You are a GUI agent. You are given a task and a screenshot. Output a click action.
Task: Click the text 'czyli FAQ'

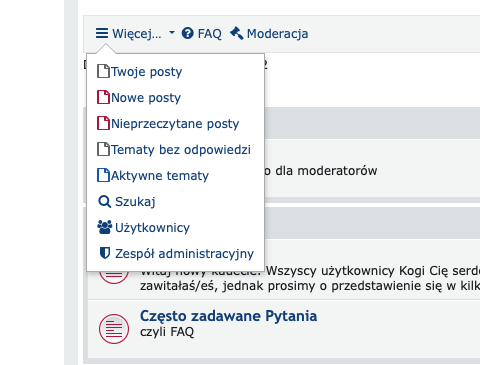pos(167,332)
